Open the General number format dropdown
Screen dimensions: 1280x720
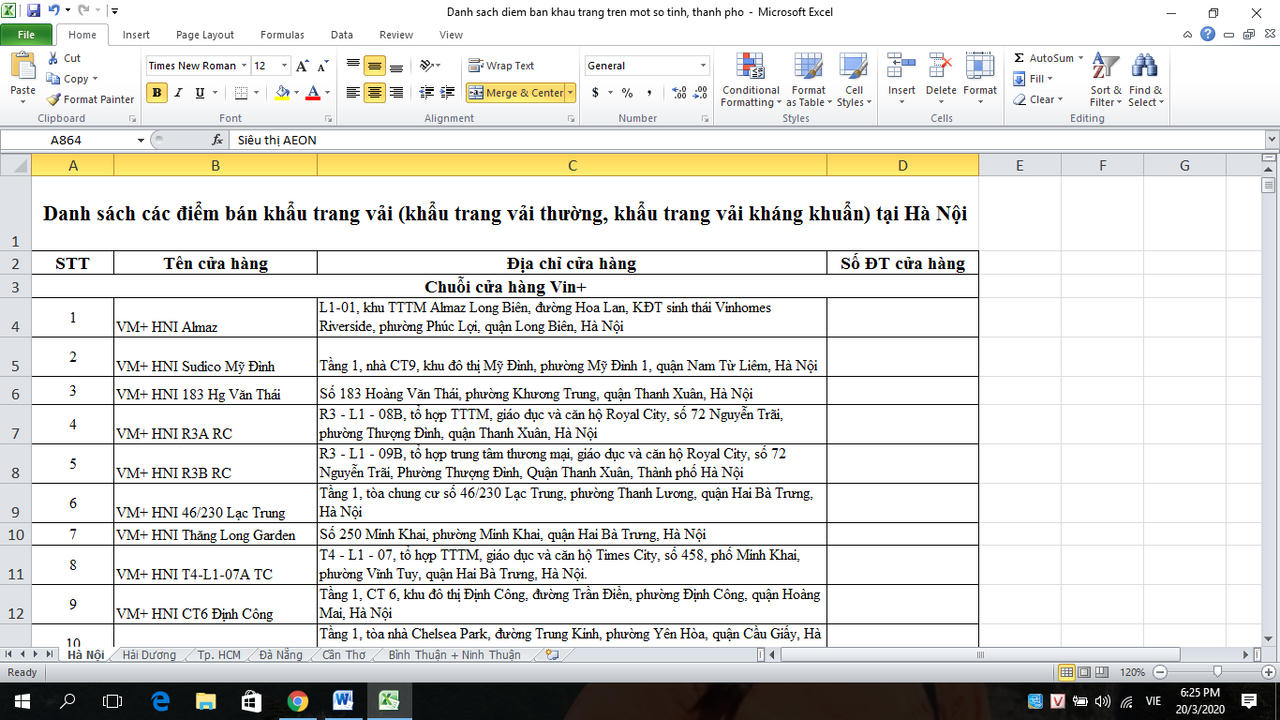tap(703, 66)
